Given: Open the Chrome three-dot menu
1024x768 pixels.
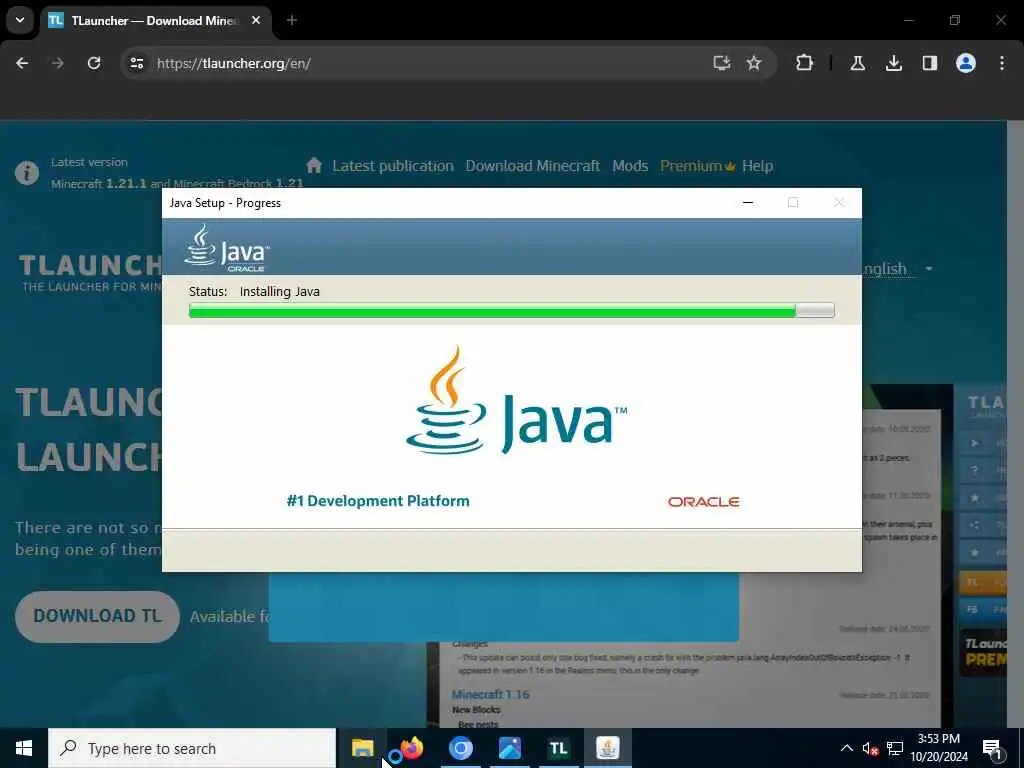Looking at the screenshot, I should [x=1002, y=63].
